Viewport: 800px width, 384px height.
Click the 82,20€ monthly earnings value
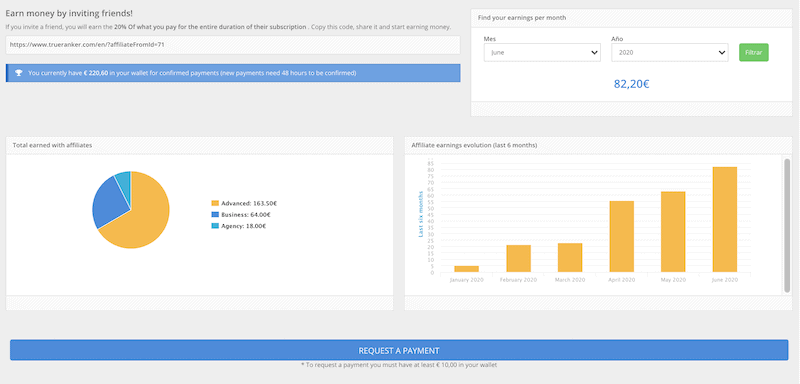point(632,84)
